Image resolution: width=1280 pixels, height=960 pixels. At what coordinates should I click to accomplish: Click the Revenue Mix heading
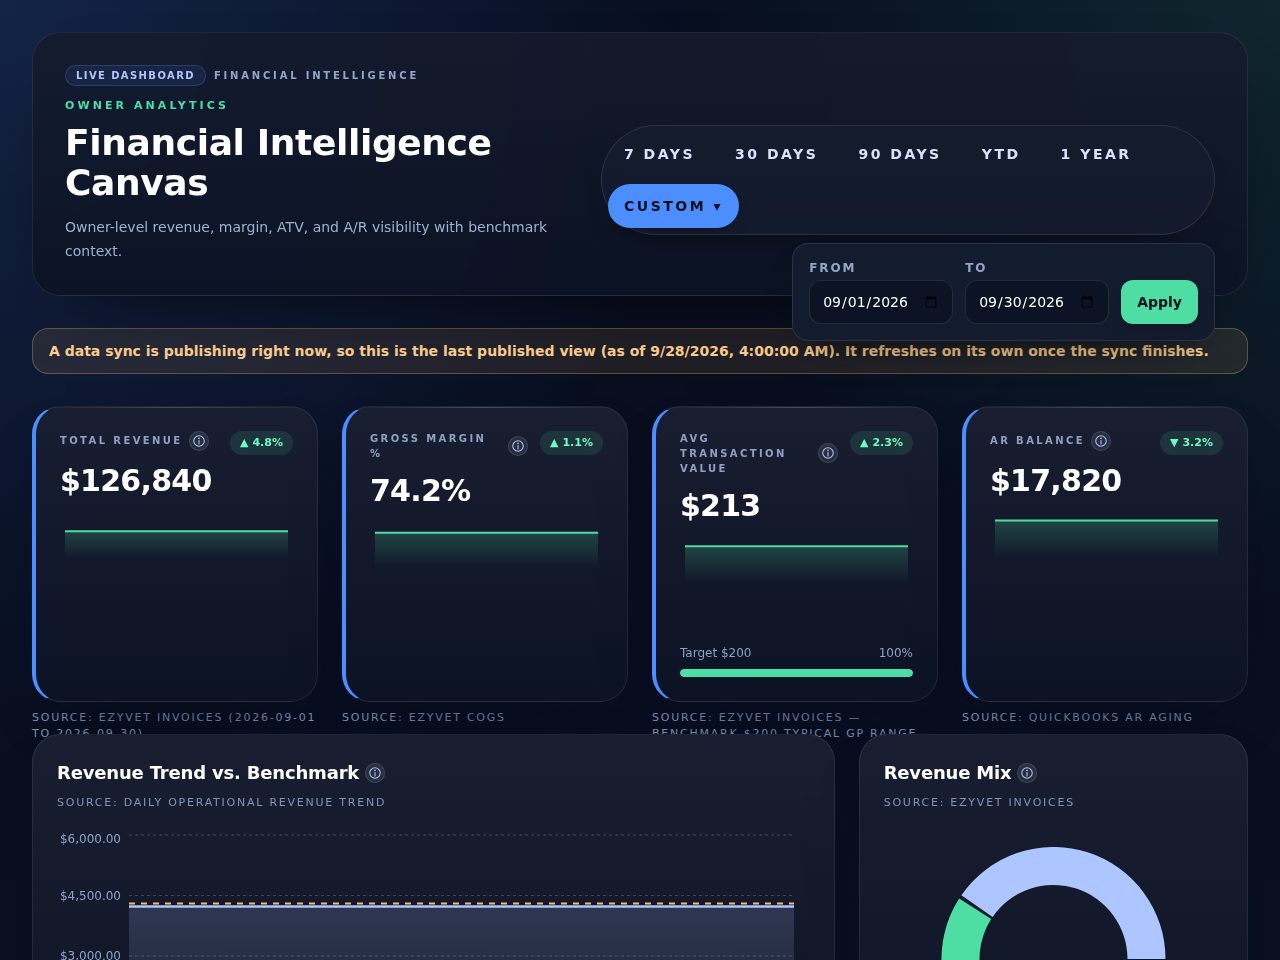(947, 773)
